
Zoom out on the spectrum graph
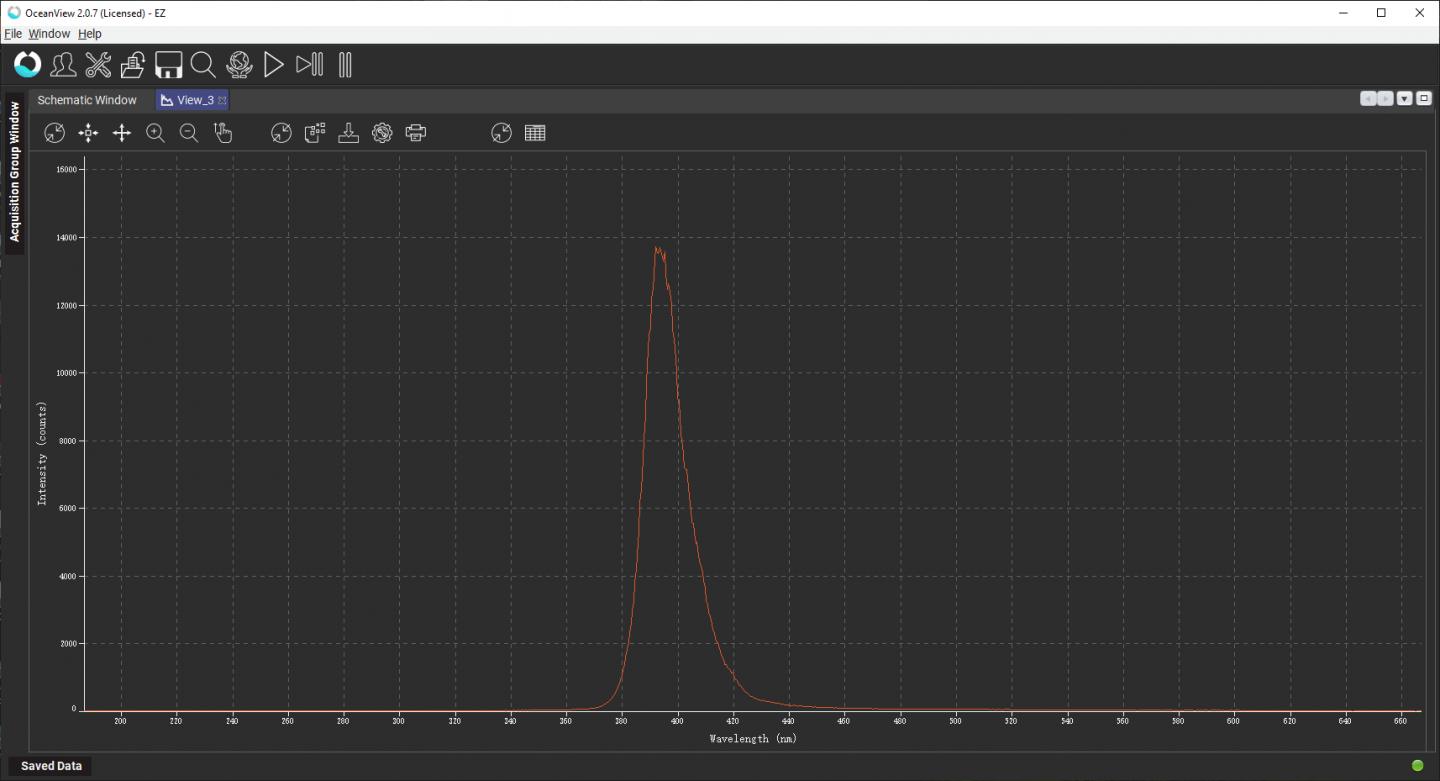(x=189, y=133)
